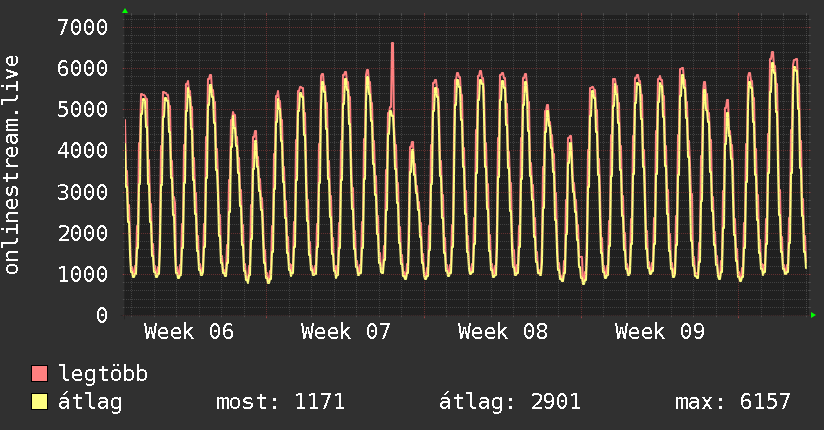Click the yellow átlag legend swatch
This screenshot has height=430, width=824.
point(40,402)
